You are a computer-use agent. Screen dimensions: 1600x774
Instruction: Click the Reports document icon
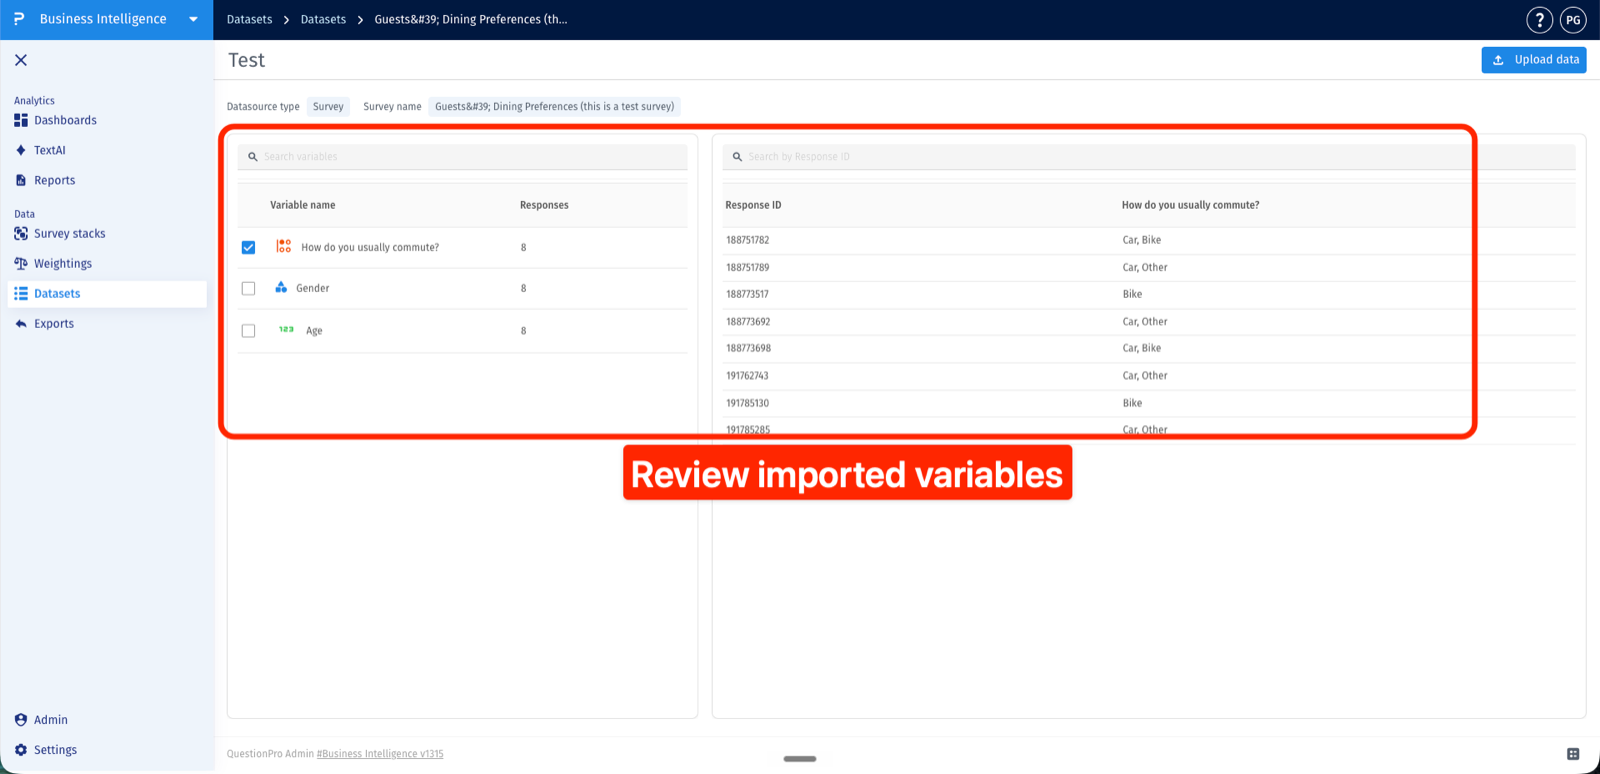[x=21, y=180]
